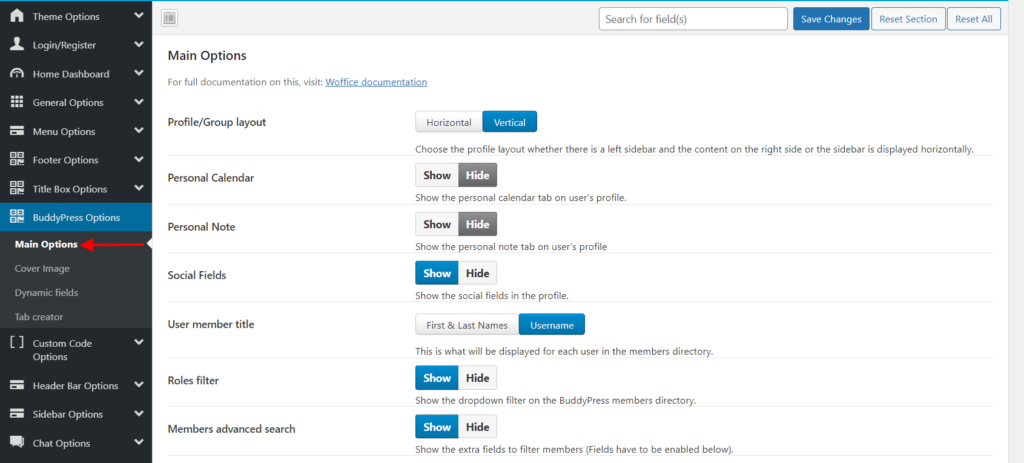Hide the Social Fields option

pos(477,273)
